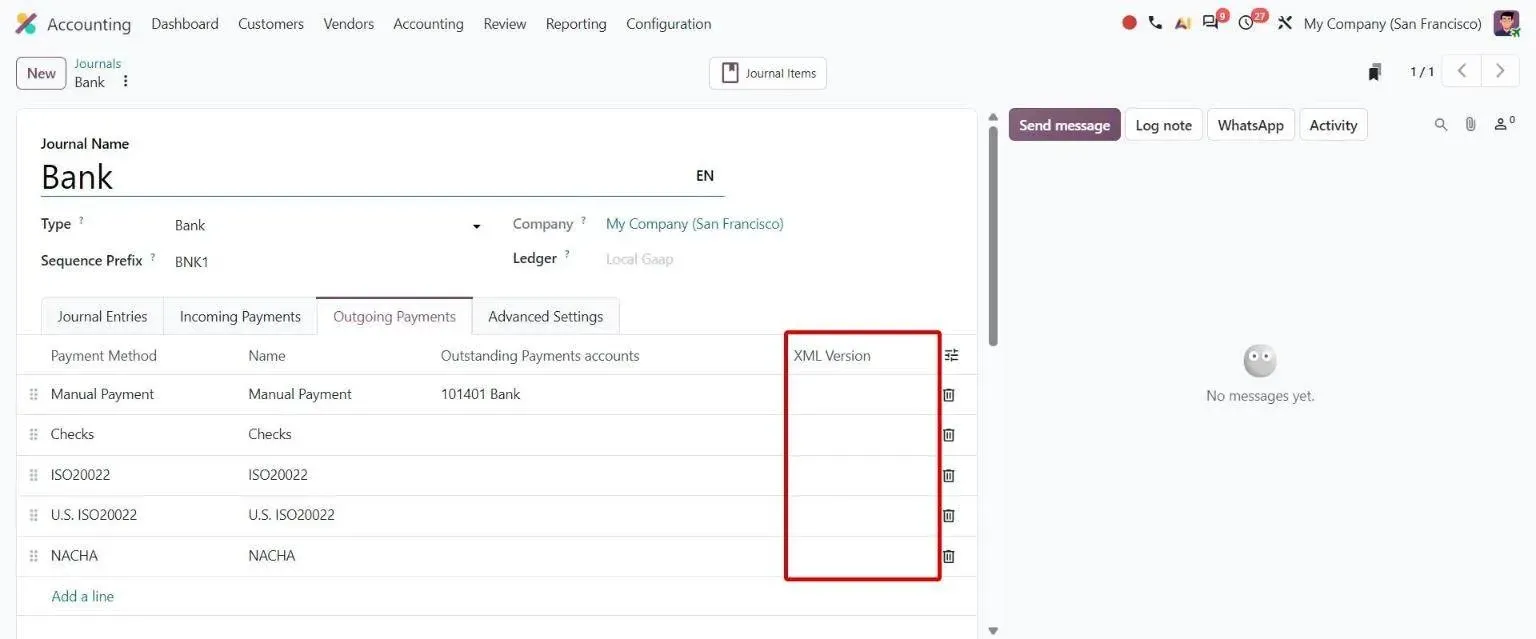Click the EN translation button in the name field
Image resolution: width=1536 pixels, height=639 pixels.
pos(705,176)
